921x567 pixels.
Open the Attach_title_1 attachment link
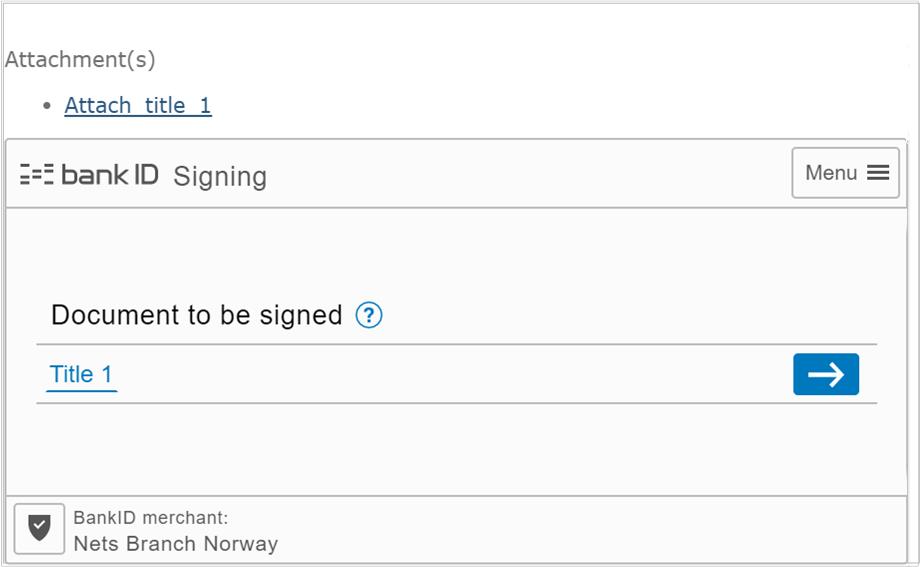pos(137,106)
